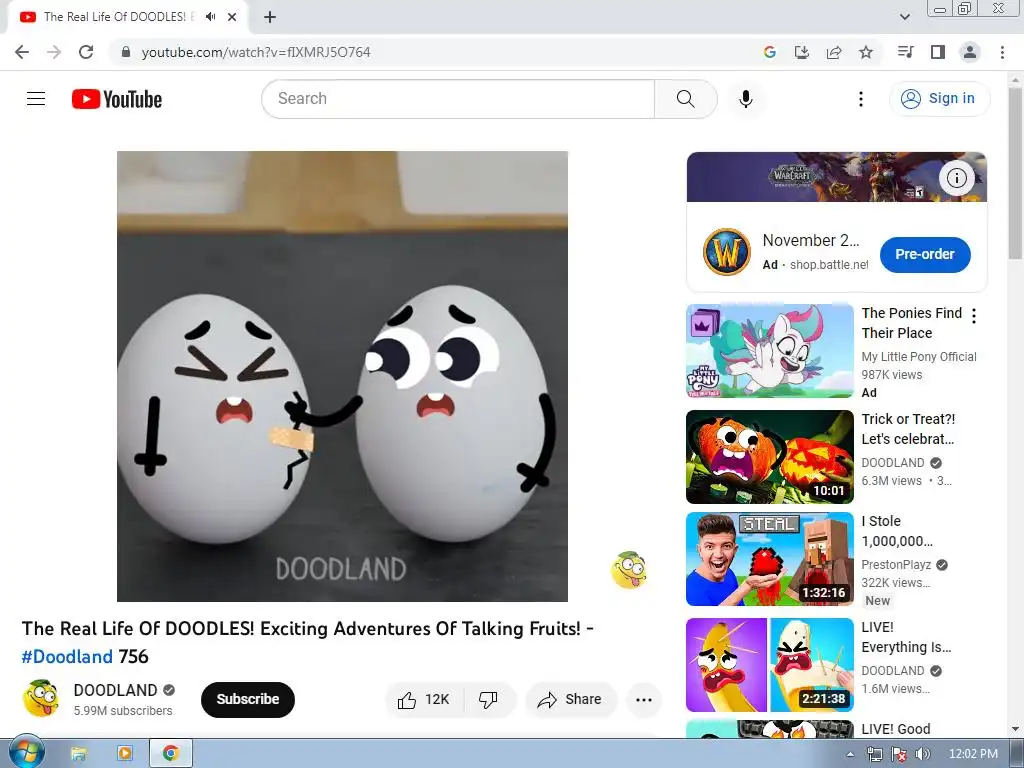Open YouTube settings three-dot menu
Viewport: 1024px width, 768px height.
[x=861, y=99]
